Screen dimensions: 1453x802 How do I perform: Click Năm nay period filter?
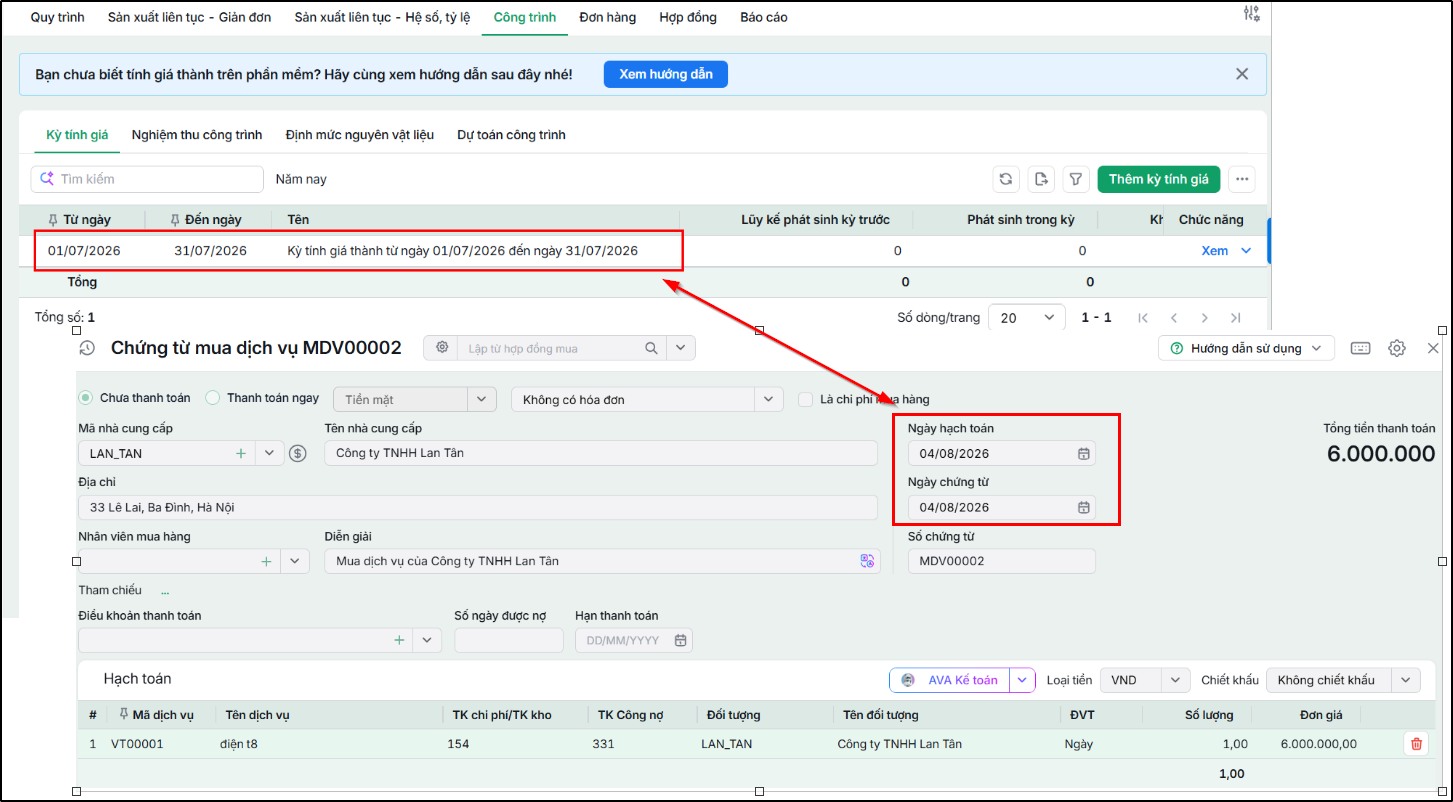point(301,179)
